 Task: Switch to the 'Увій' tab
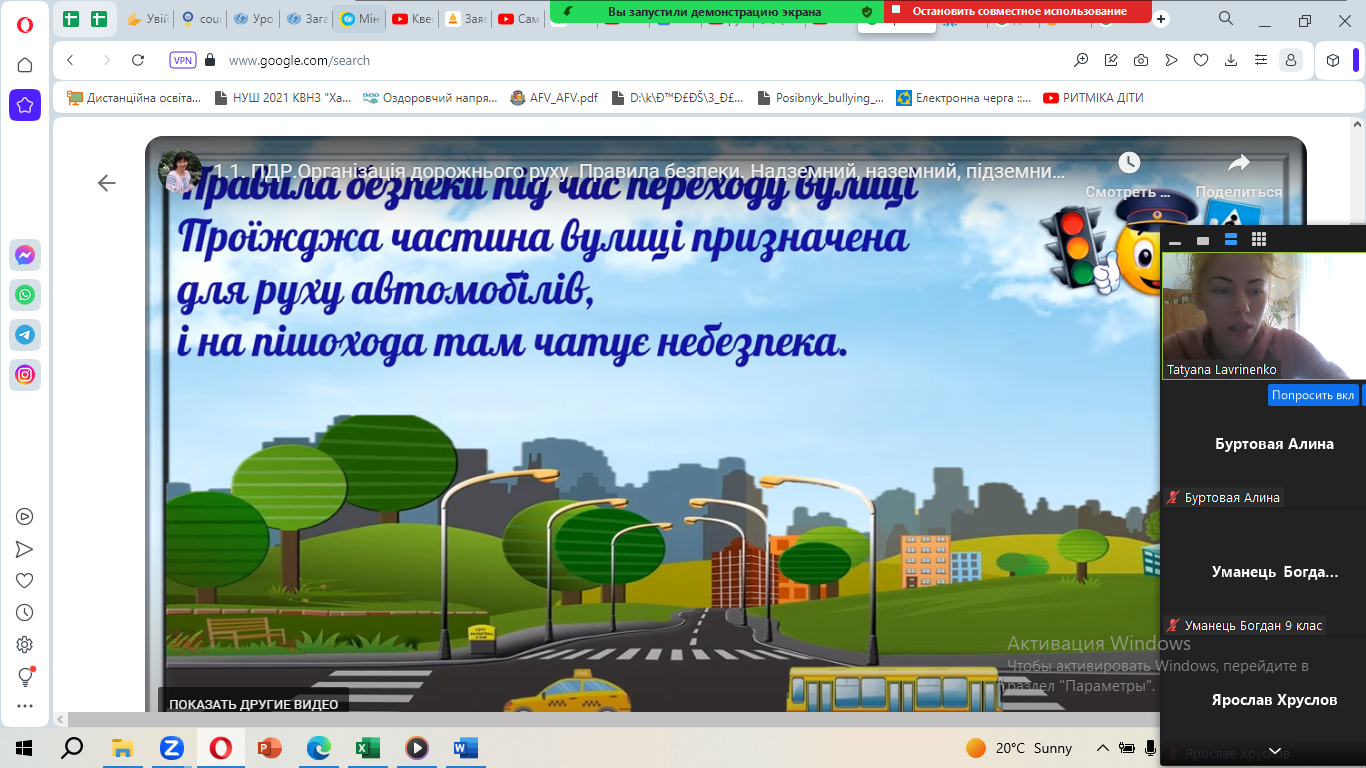coord(147,19)
